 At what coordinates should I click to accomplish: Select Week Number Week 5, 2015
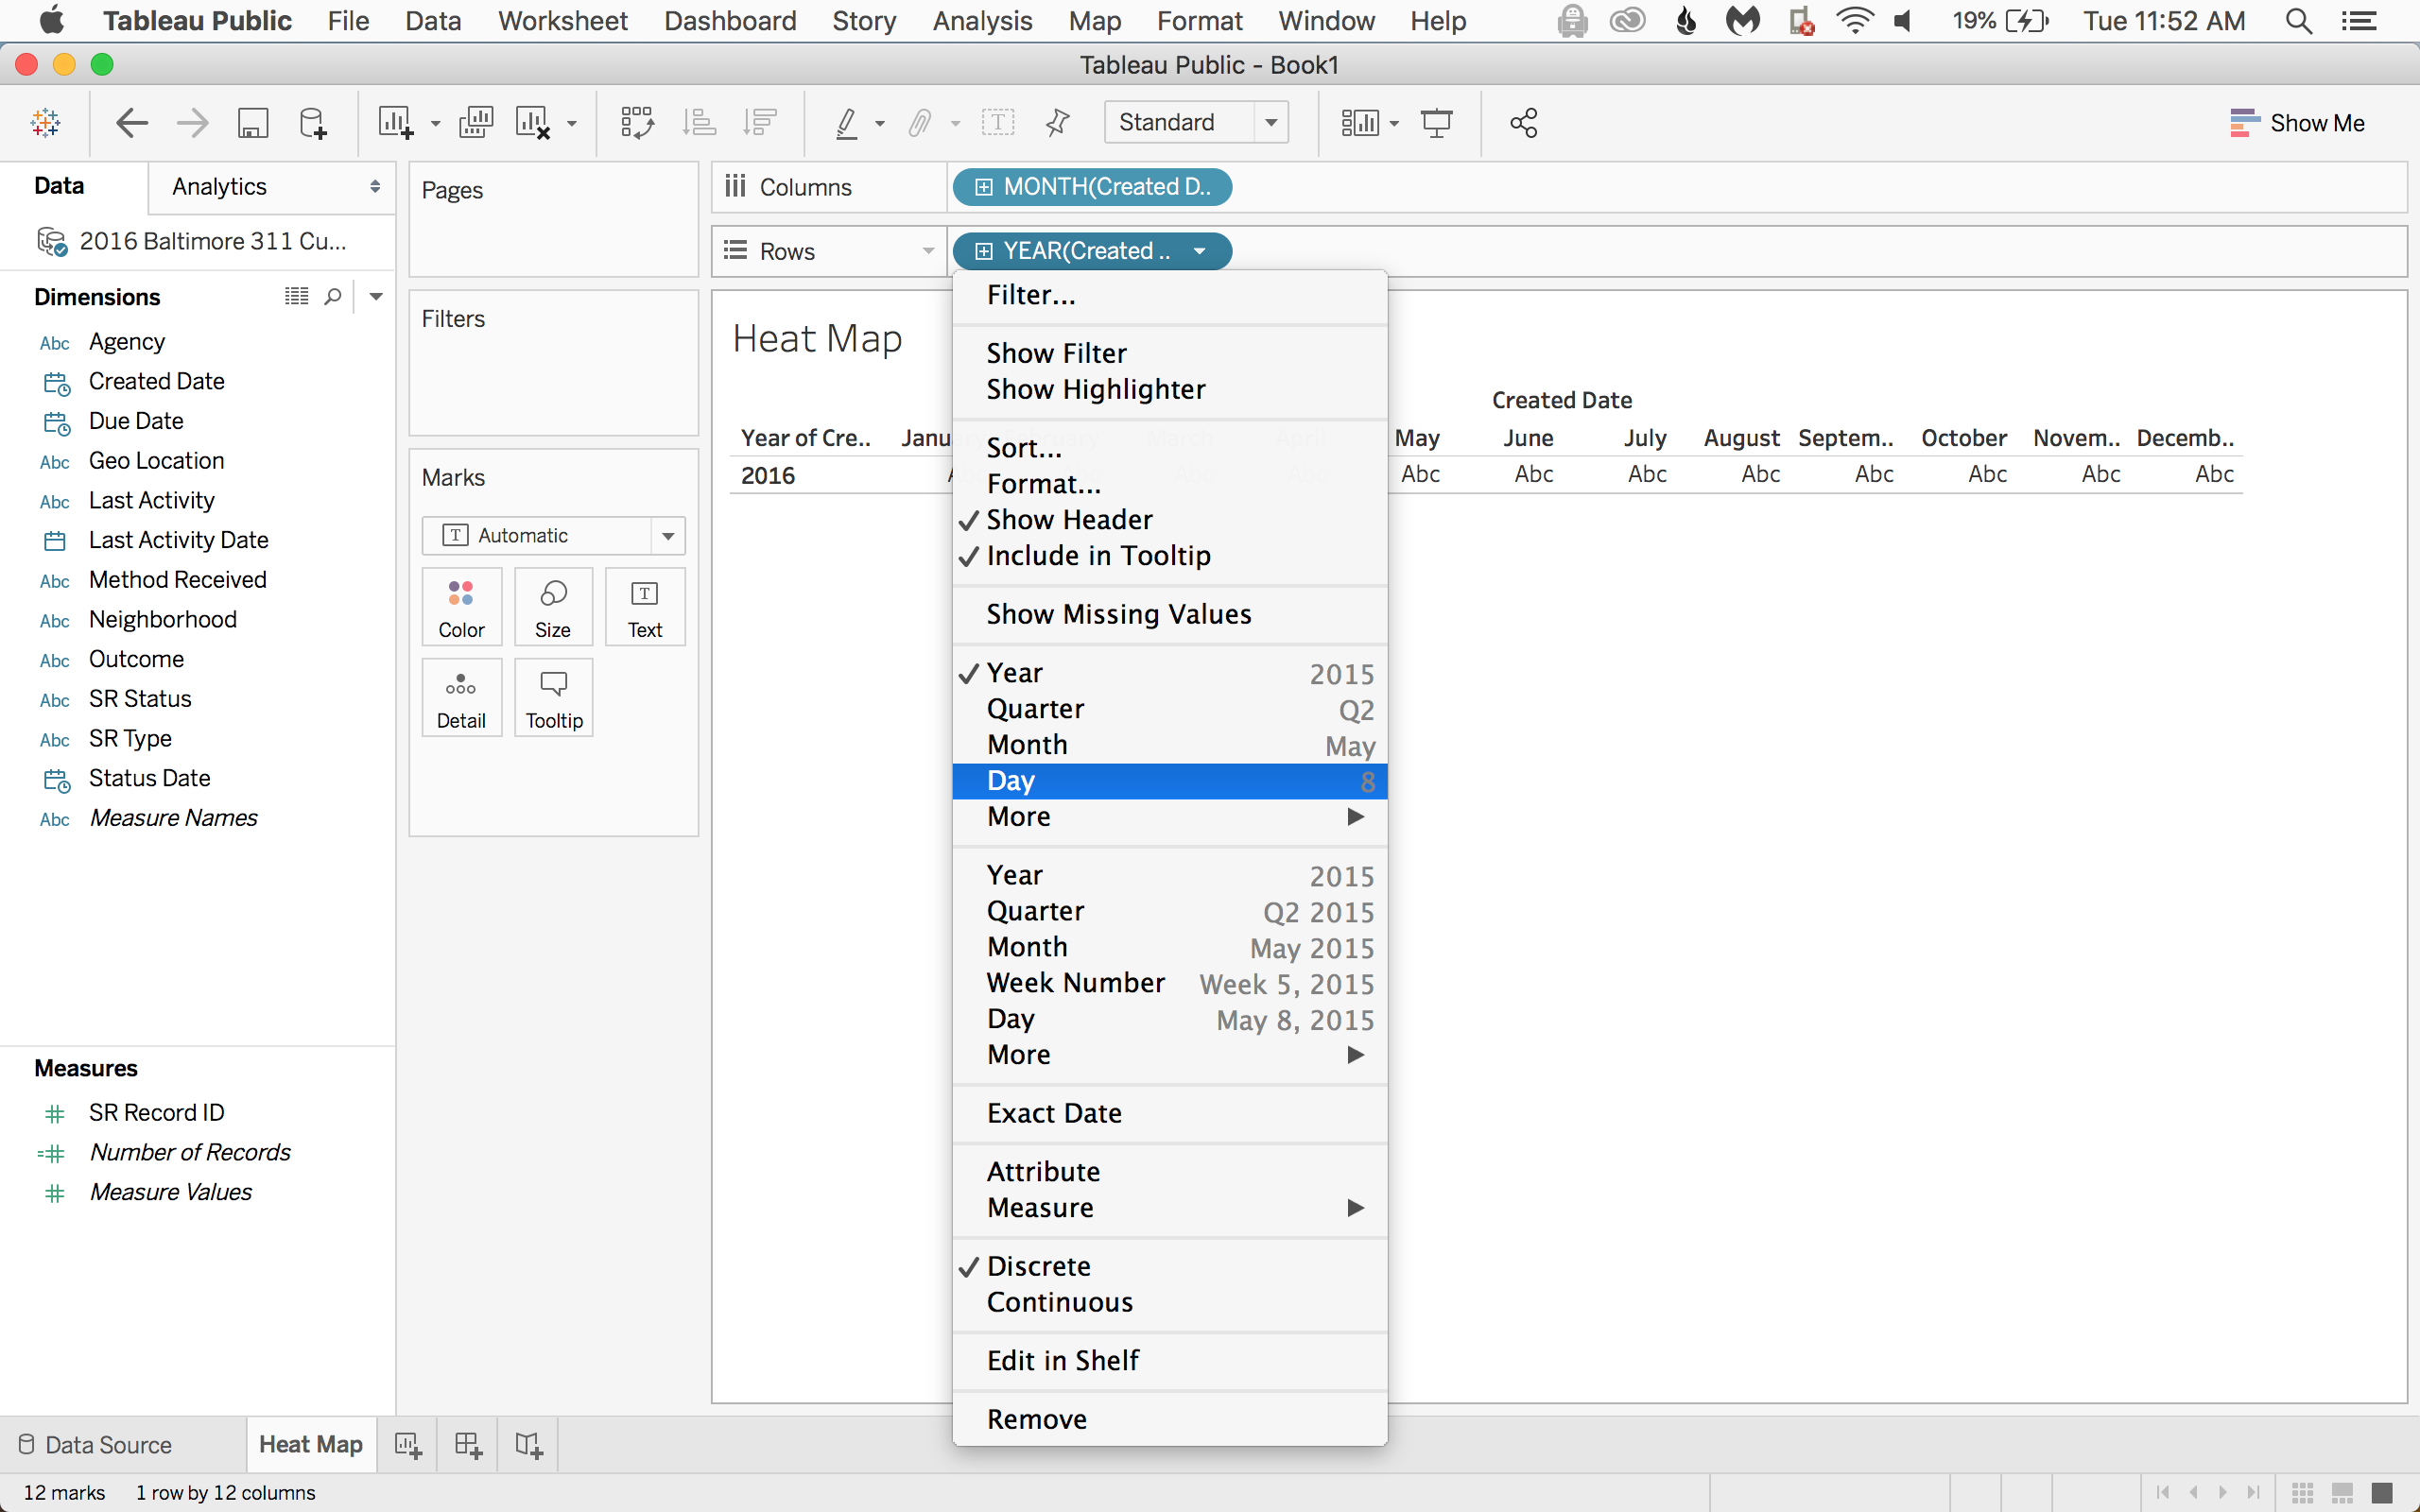click(1169, 983)
